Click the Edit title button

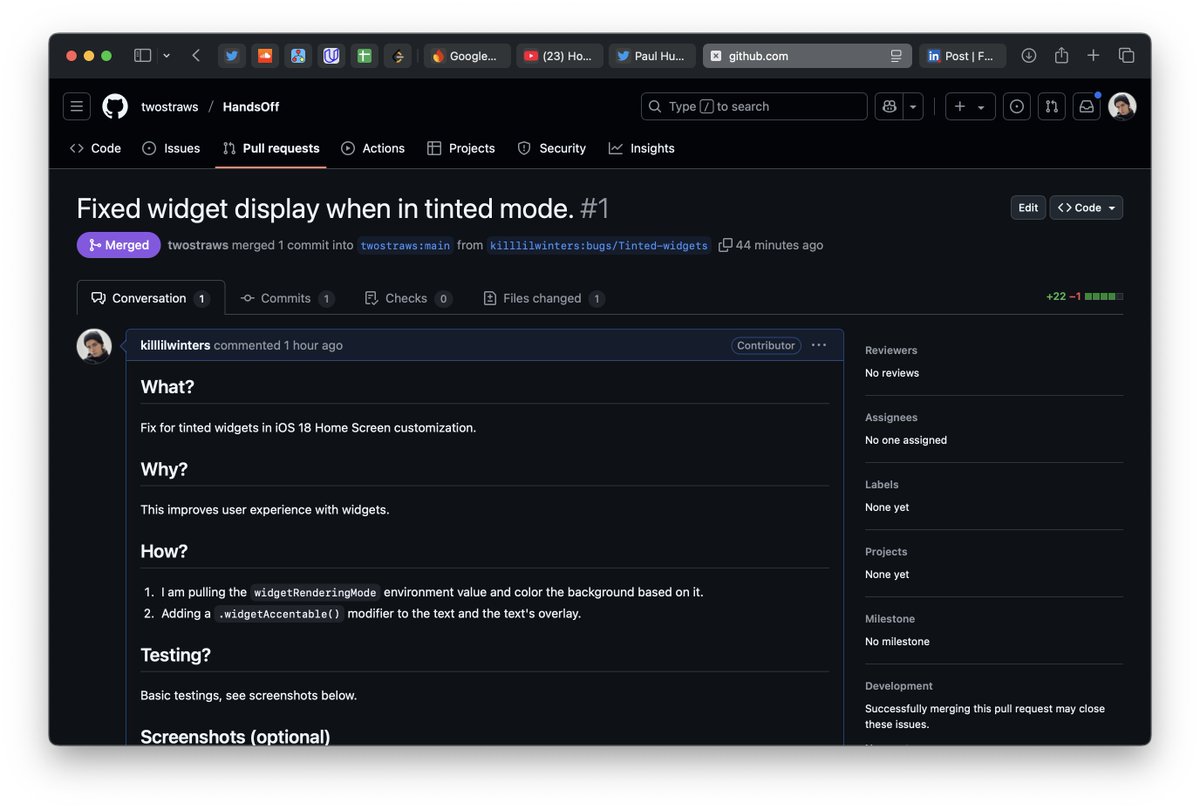1028,208
